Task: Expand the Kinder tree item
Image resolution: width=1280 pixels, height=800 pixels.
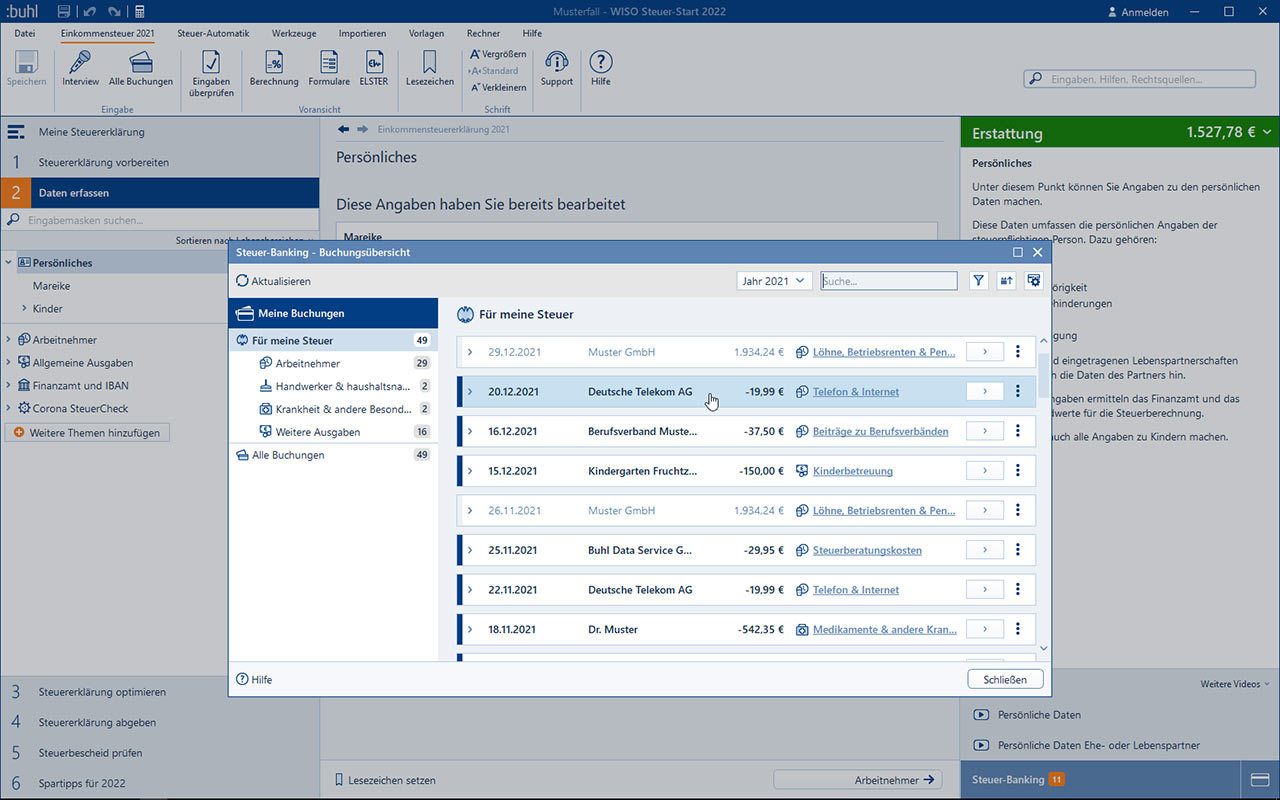Action: [25, 309]
